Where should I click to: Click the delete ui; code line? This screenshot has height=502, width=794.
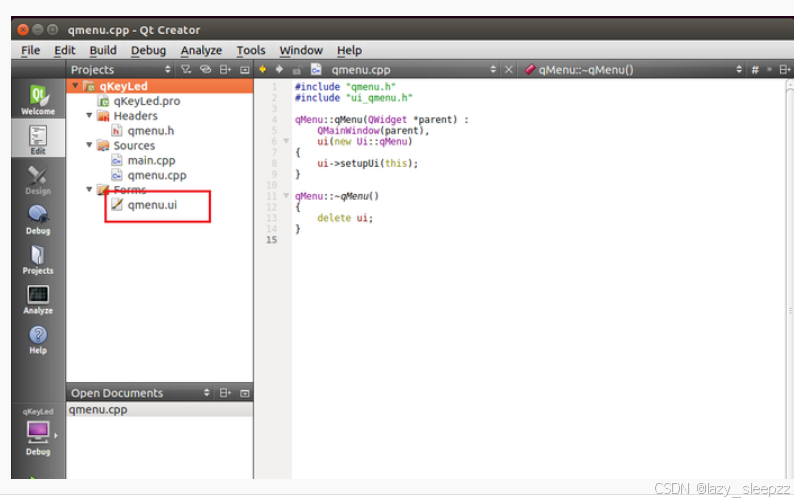pos(345,218)
